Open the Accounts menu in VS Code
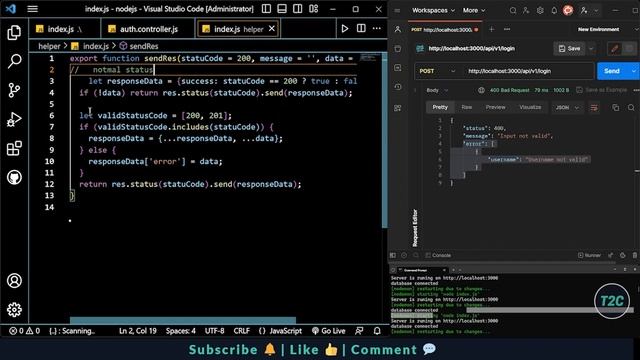640x360 pixels. 14,281
